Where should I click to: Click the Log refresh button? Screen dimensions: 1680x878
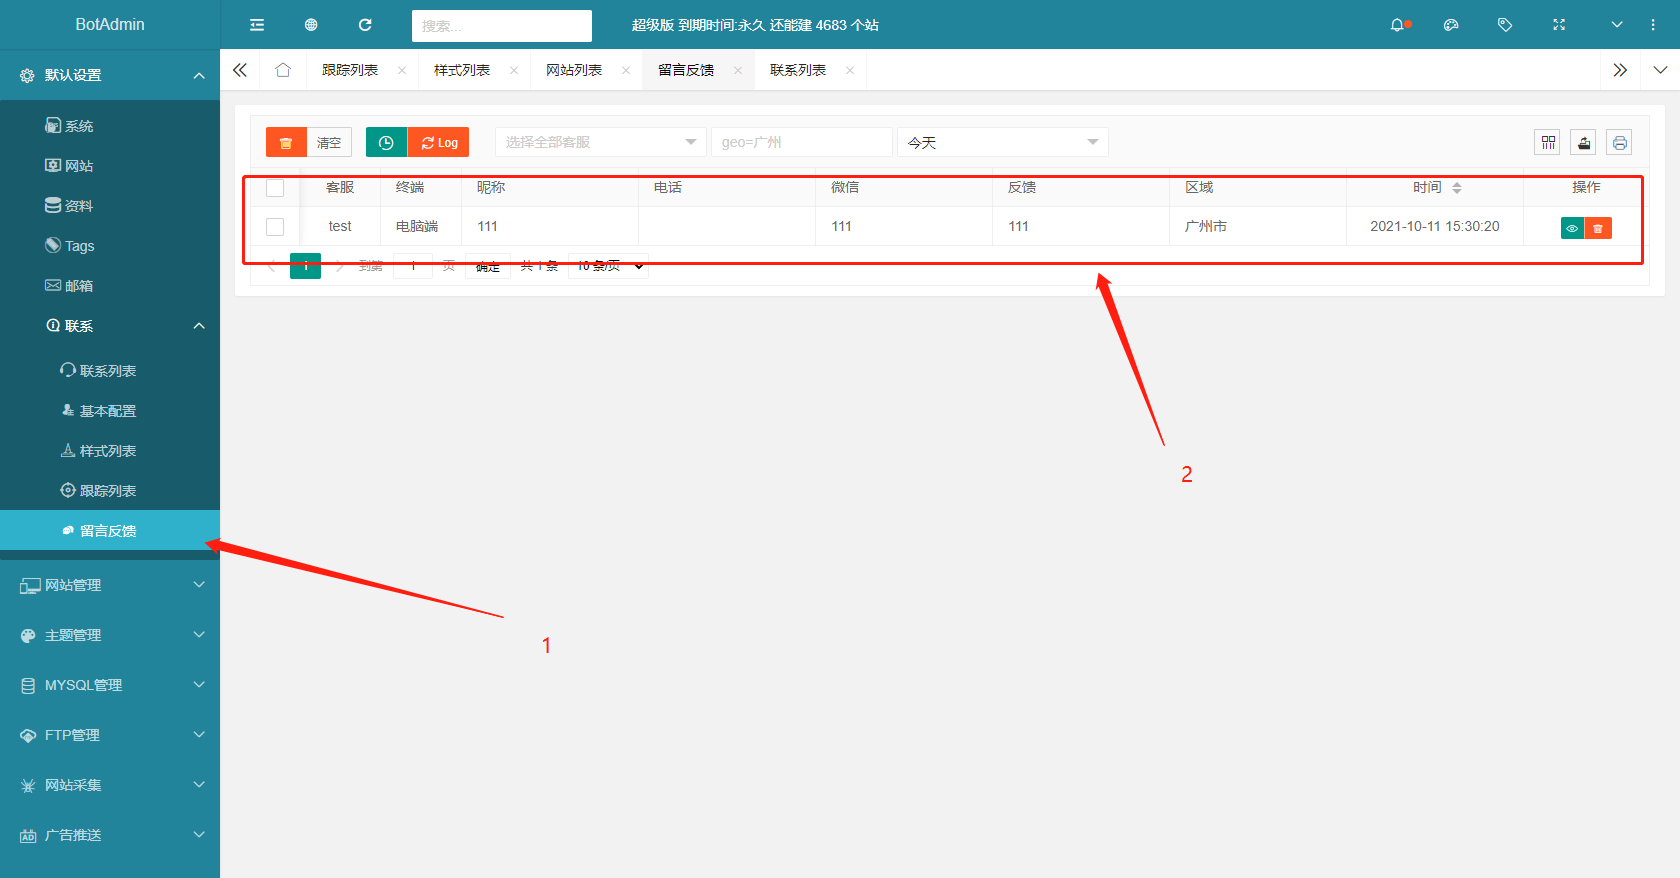[x=439, y=142]
